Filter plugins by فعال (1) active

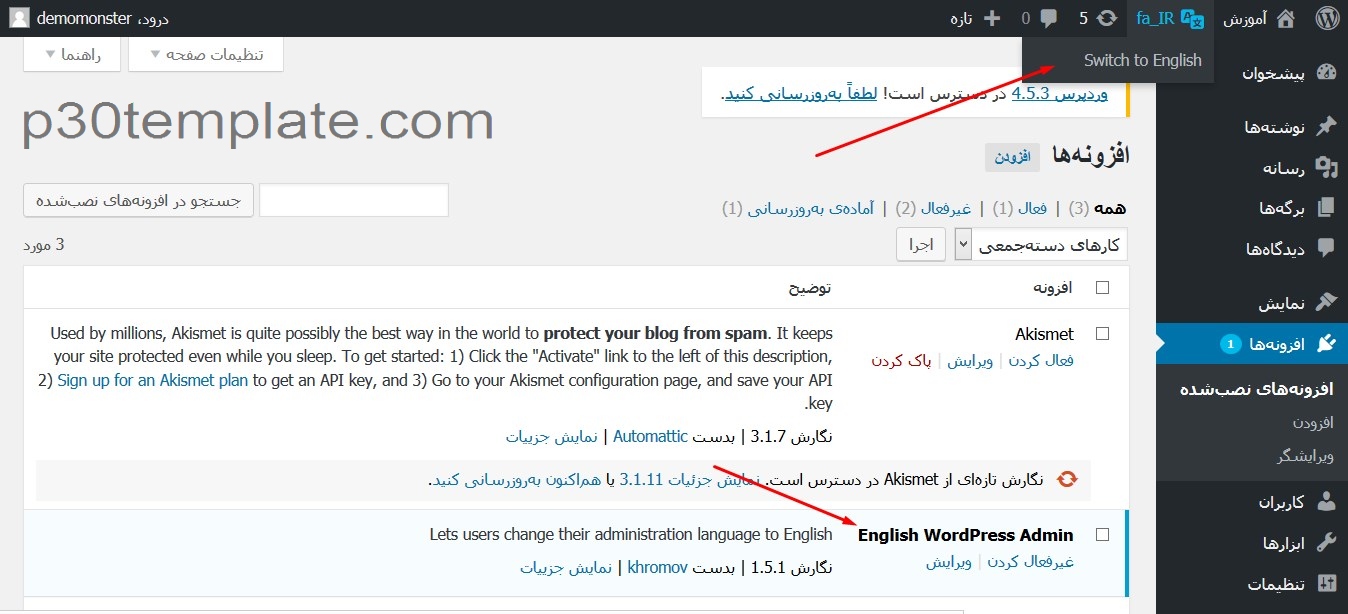1019,208
